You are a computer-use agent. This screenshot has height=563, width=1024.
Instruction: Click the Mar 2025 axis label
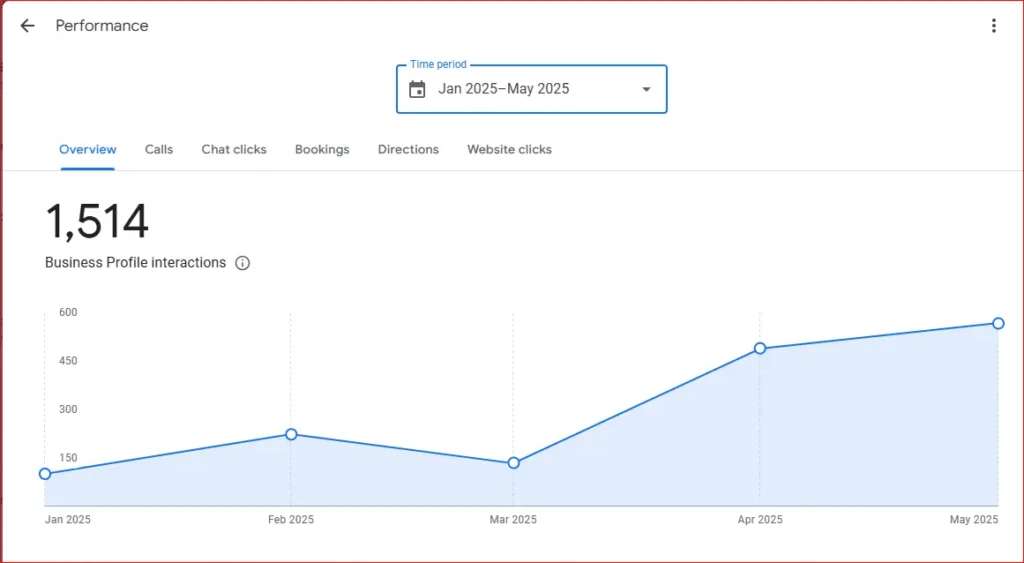tap(513, 520)
